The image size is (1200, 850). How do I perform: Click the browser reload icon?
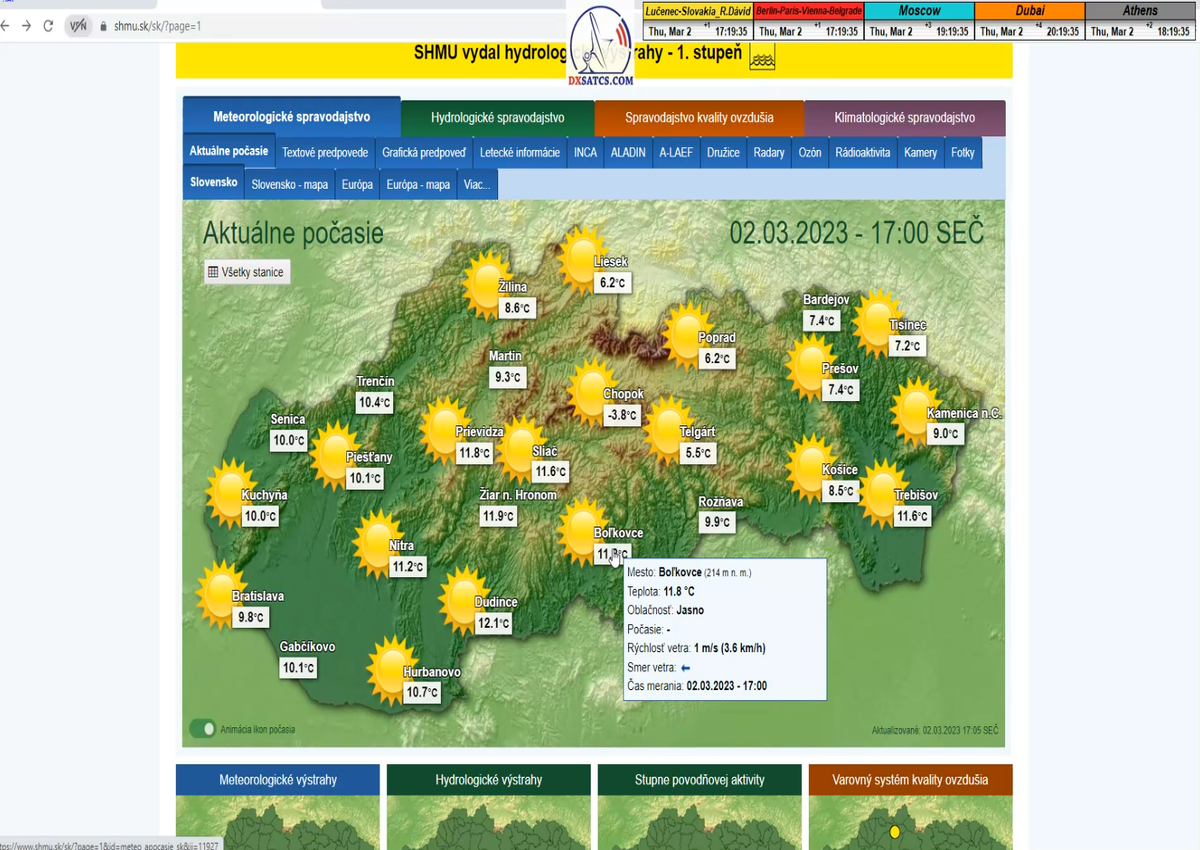click(48, 26)
